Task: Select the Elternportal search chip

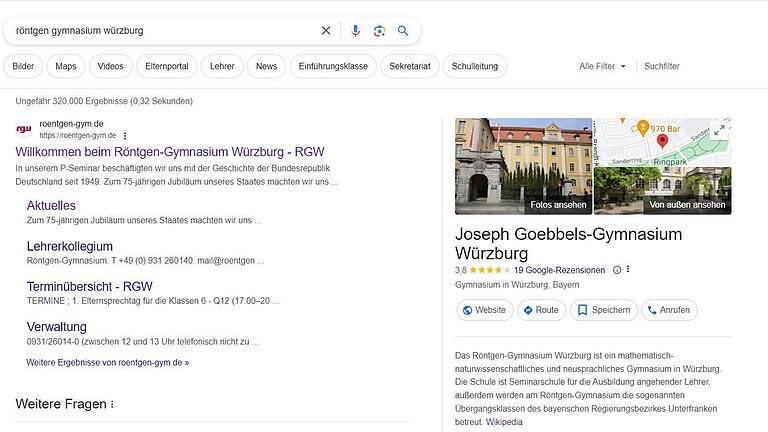Action: 167,66
